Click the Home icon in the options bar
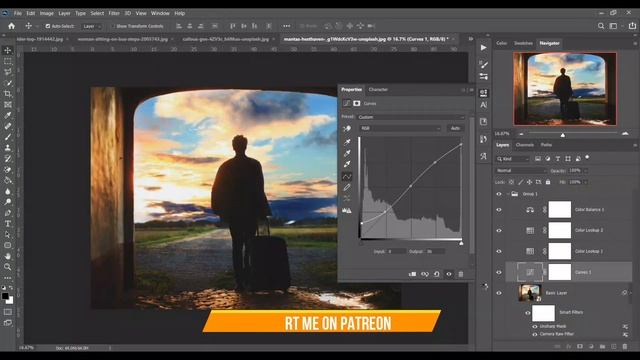Viewport: 640px width, 360px height. [x=11, y=26]
